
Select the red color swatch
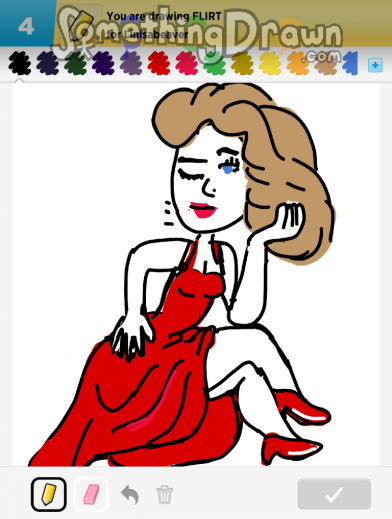coord(159,63)
